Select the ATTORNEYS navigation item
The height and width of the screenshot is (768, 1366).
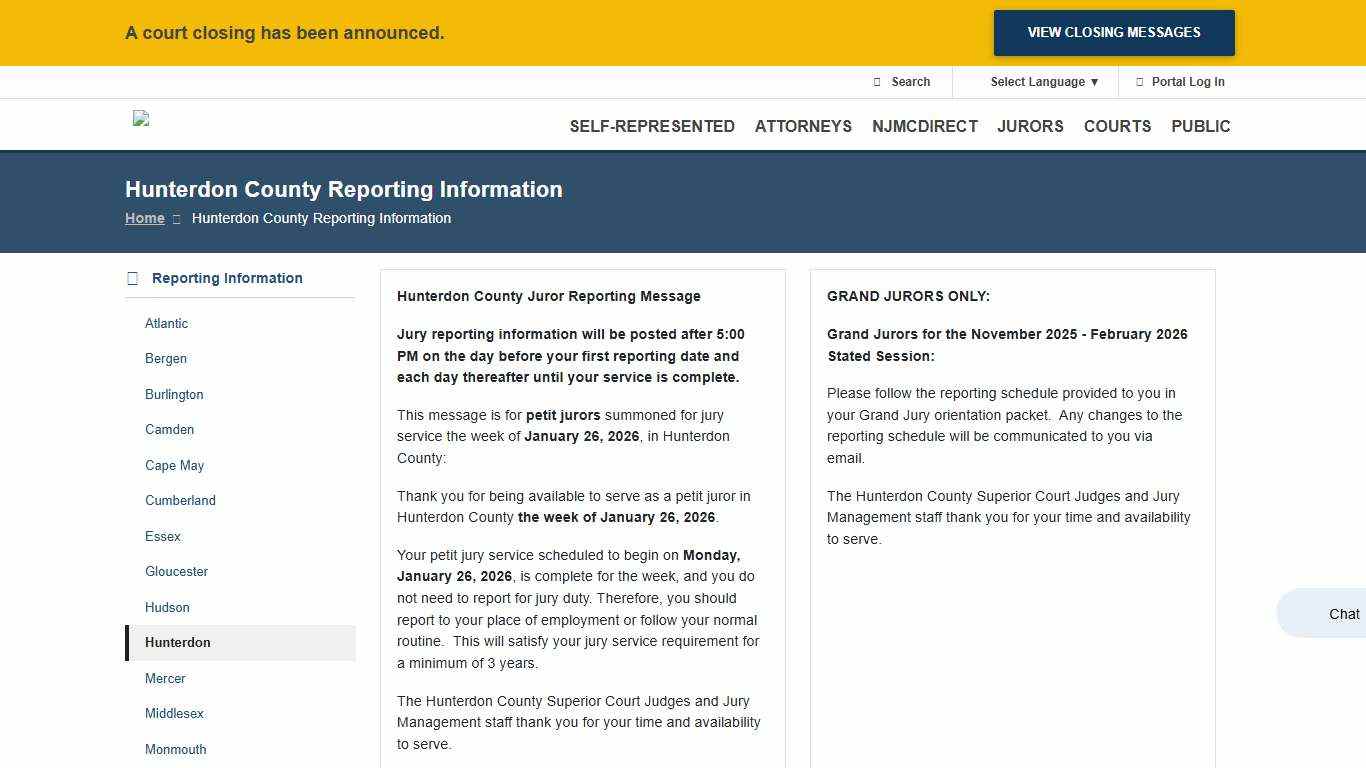tap(803, 126)
